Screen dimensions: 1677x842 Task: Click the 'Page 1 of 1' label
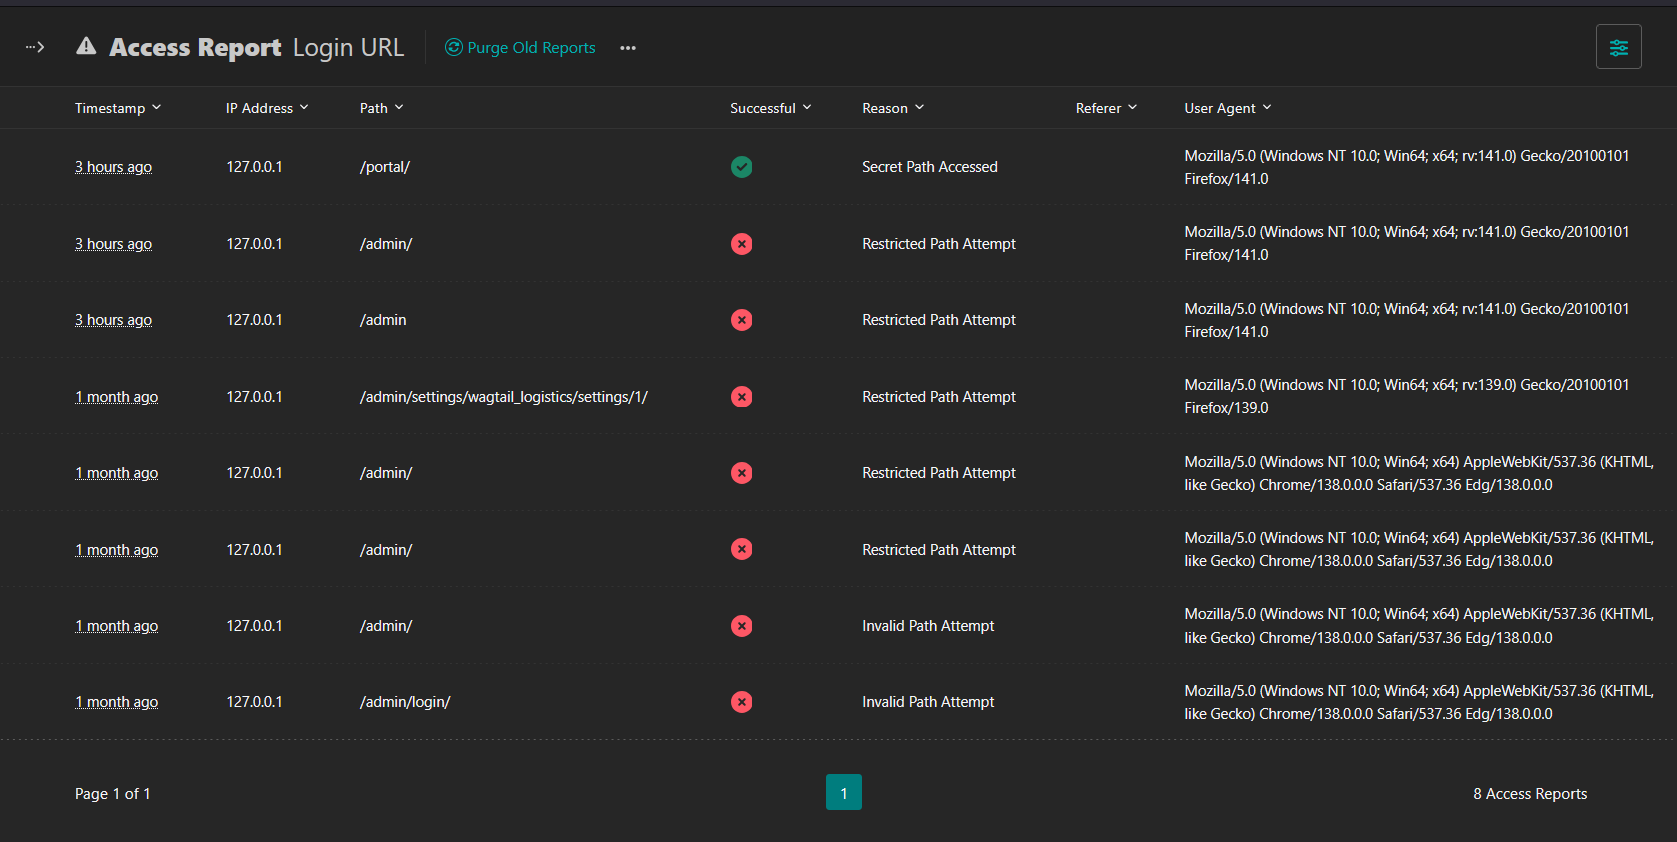pyautogui.click(x=112, y=793)
